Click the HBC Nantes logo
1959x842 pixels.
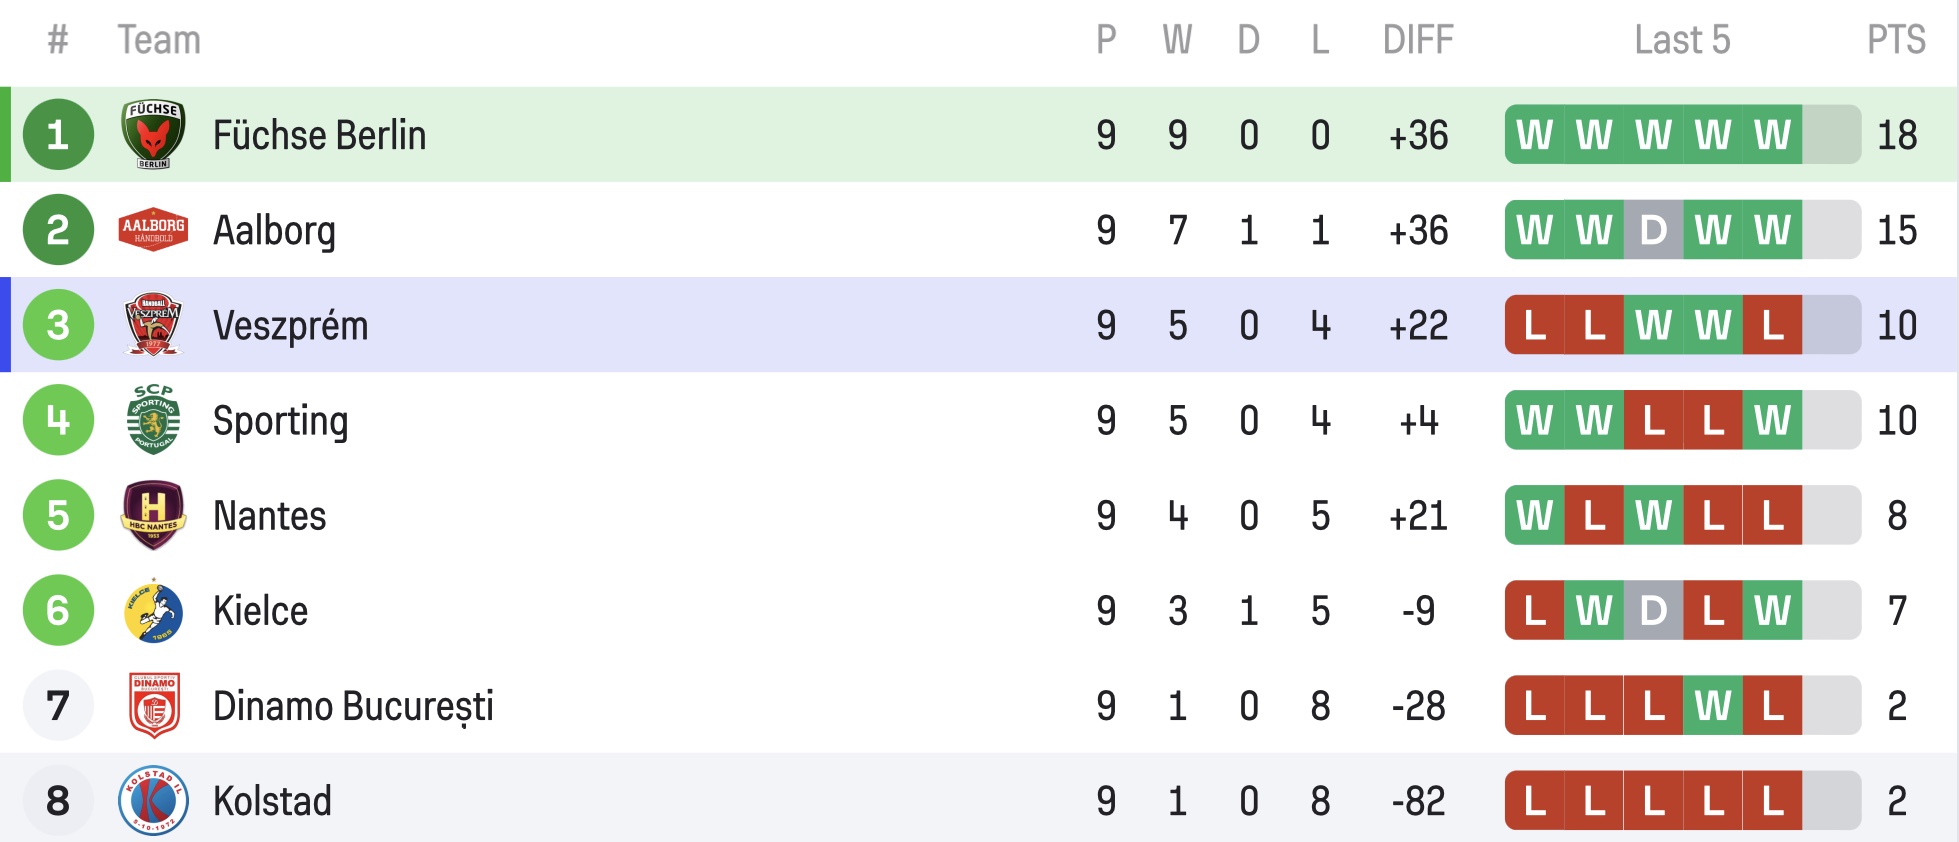pyautogui.click(x=153, y=515)
